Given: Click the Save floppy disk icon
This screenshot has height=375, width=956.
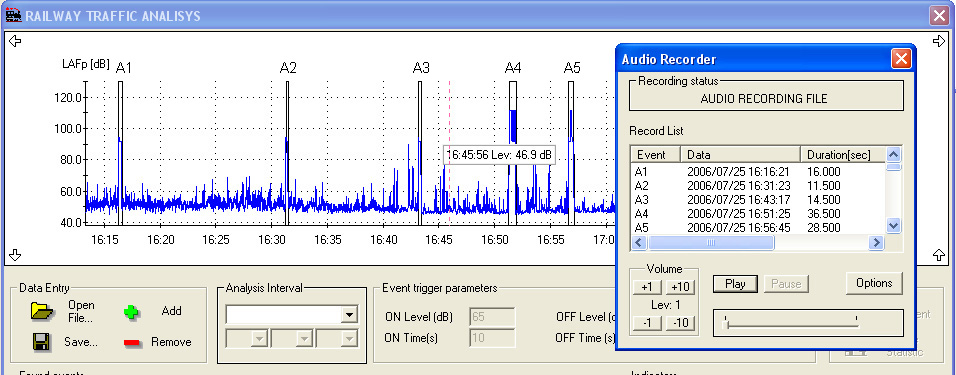Looking at the screenshot, I should pos(42,341).
